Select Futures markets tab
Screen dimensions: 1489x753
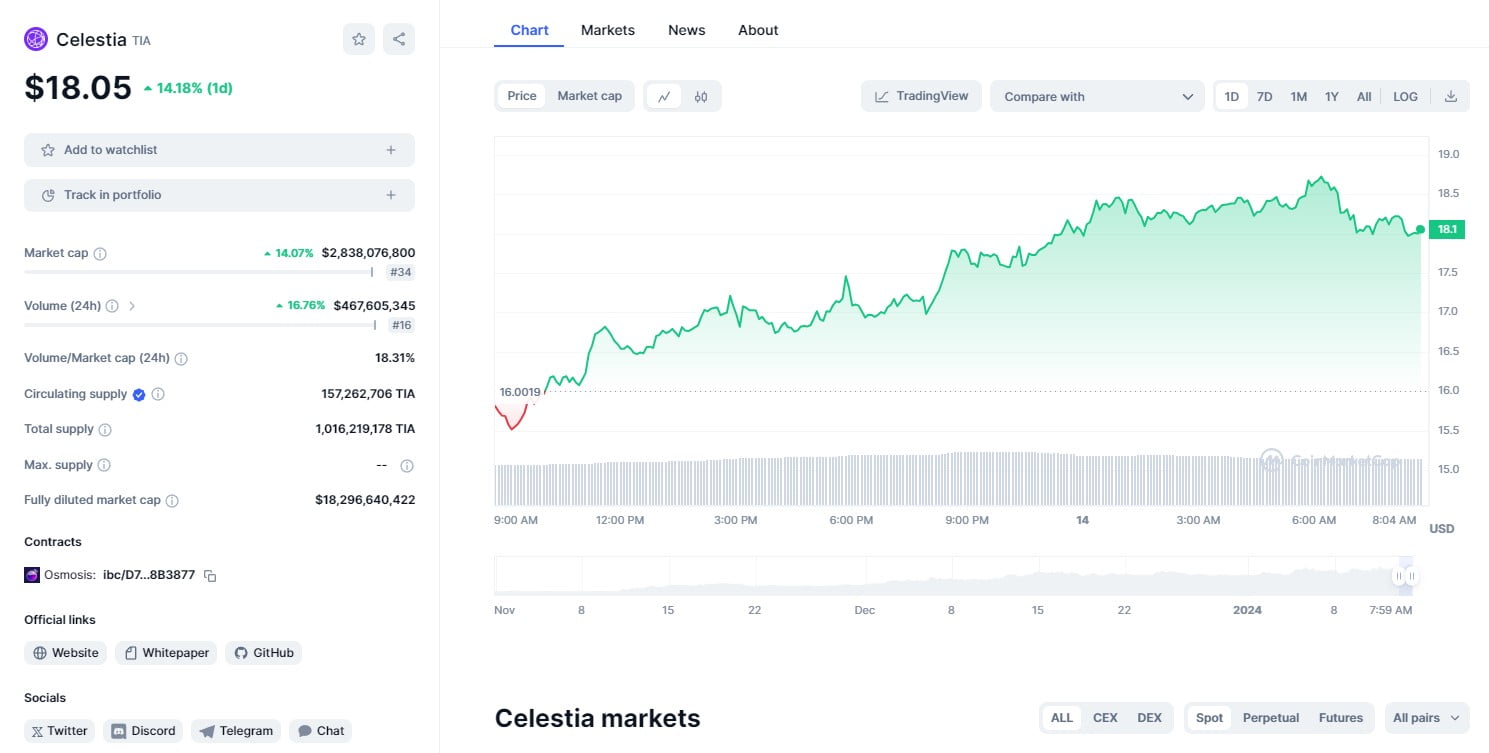(x=1341, y=718)
